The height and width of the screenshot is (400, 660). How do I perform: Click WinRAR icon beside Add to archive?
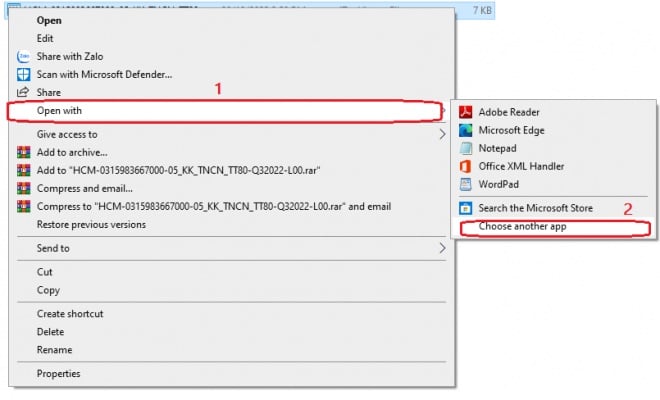[x=24, y=152]
